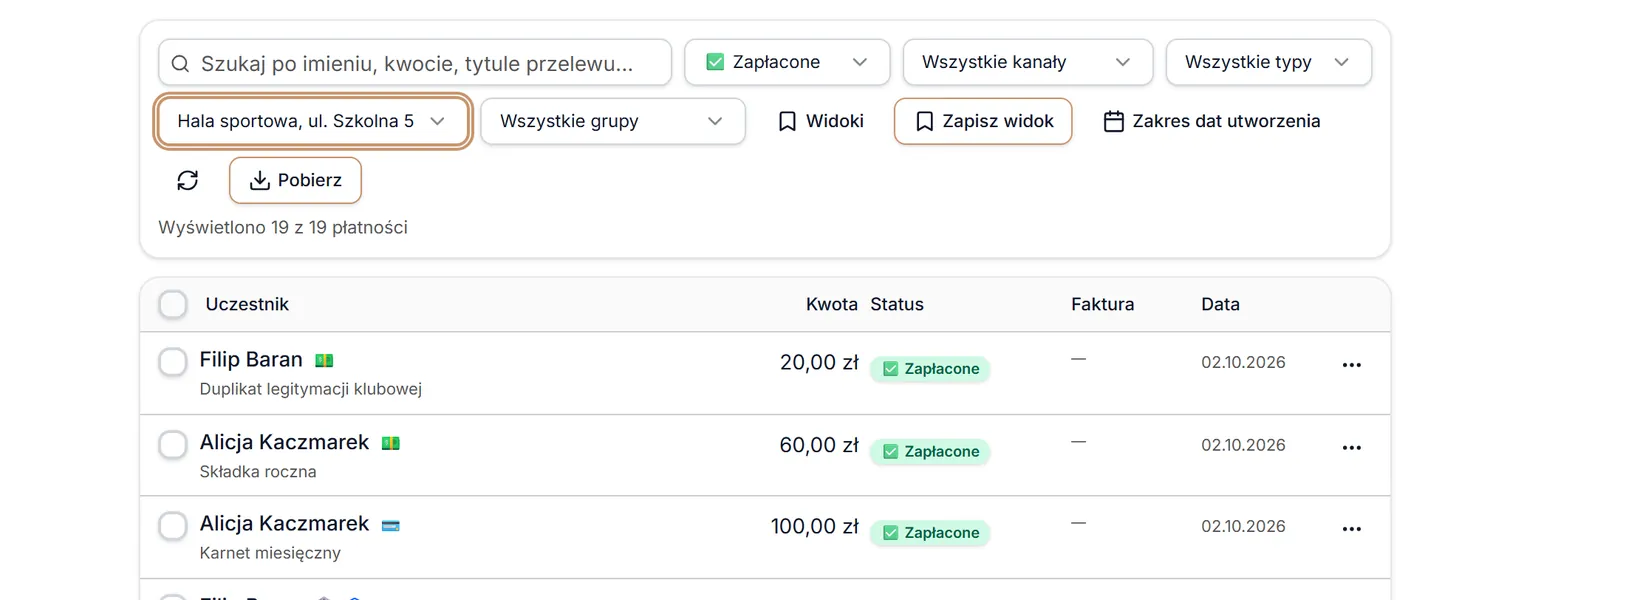Click the Pobierz download button
The height and width of the screenshot is (600, 1640).
(x=295, y=180)
